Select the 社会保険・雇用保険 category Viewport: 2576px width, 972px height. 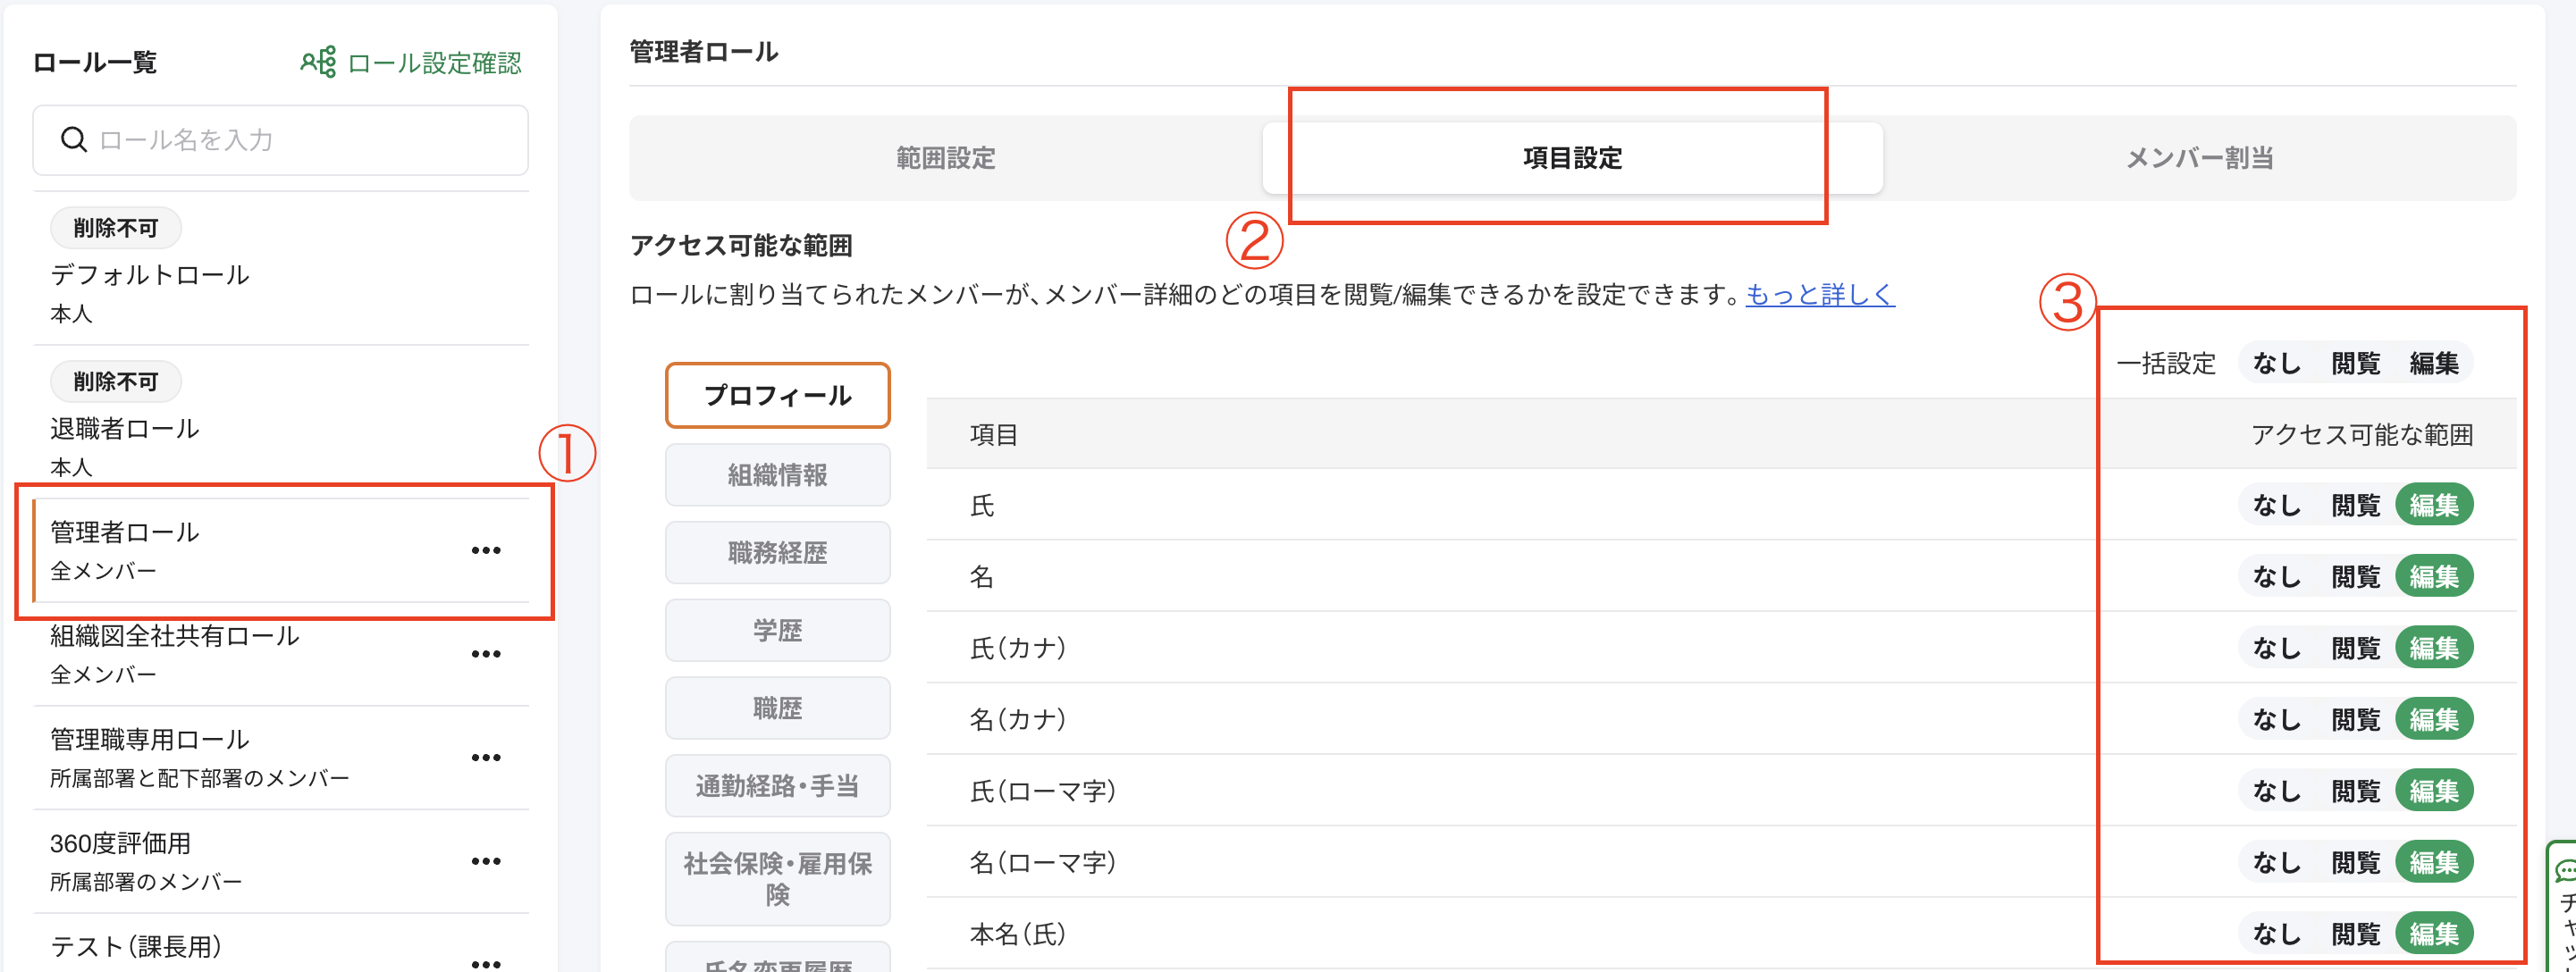pyautogui.click(x=778, y=878)
